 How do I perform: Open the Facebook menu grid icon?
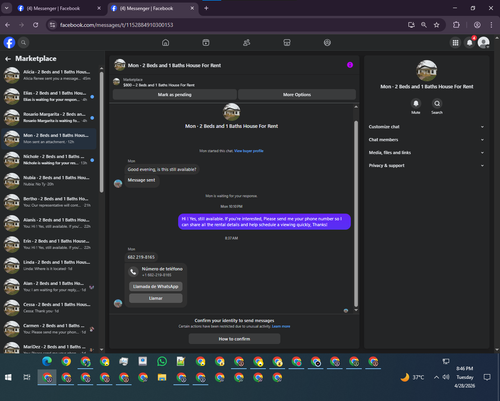click(x=455, y=43)
